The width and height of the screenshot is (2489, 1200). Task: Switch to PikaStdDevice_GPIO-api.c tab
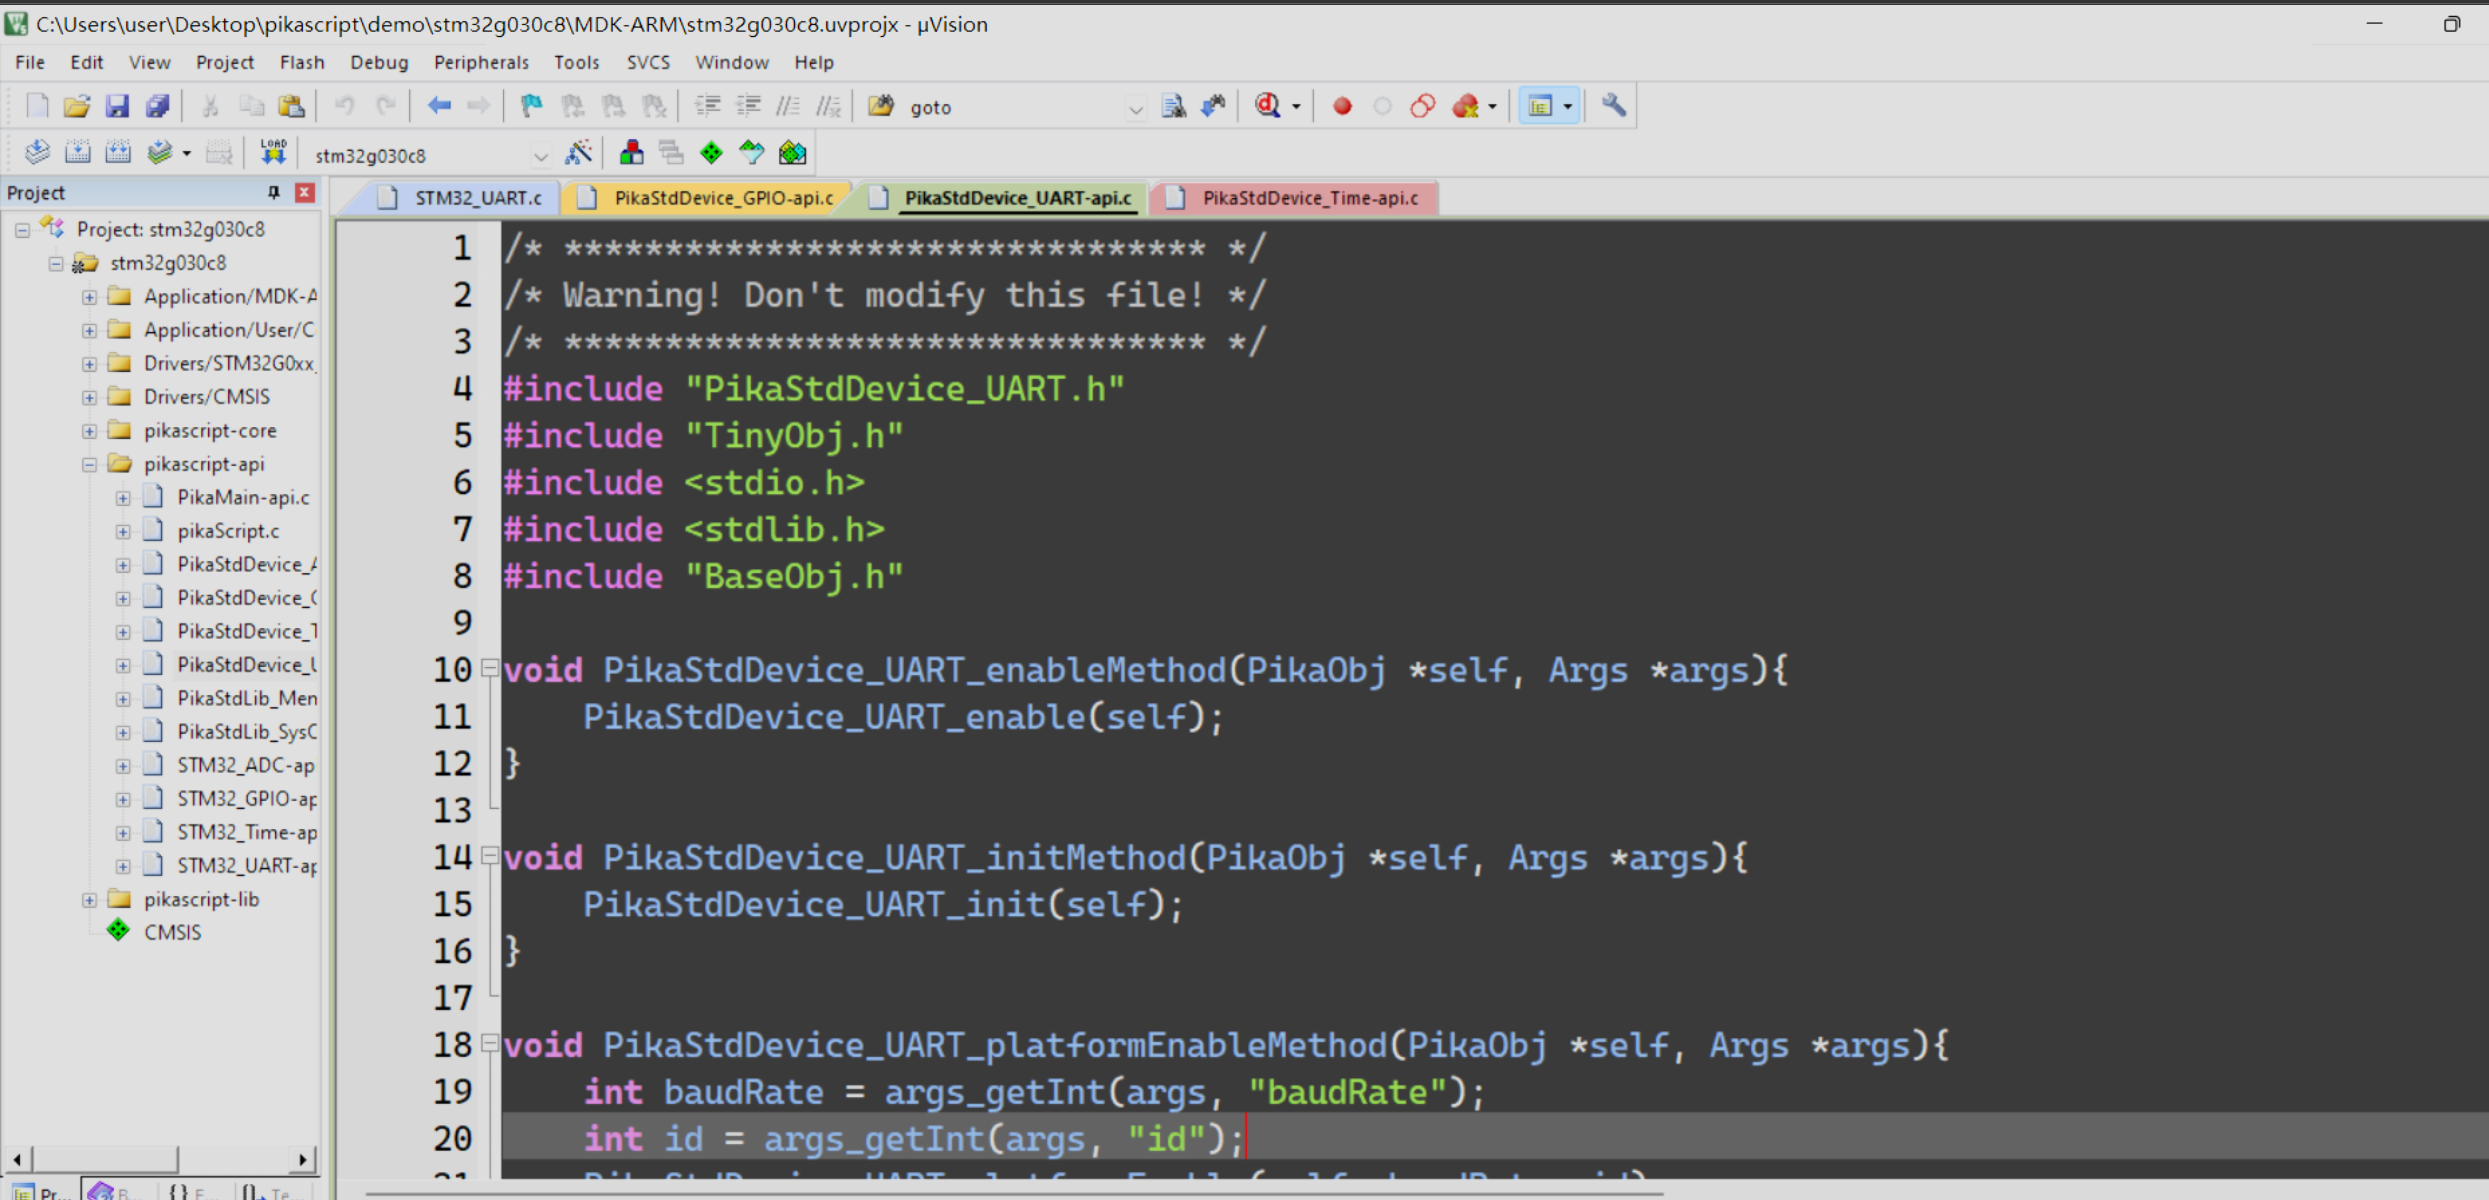coord(722,198)
